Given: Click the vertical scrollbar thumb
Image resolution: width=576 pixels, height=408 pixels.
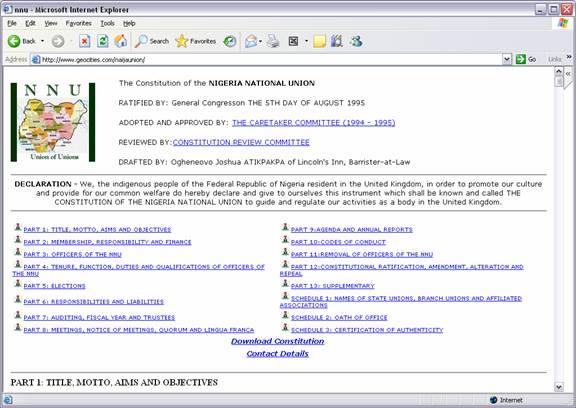Looking at the screenshot, I should point(559,81).
